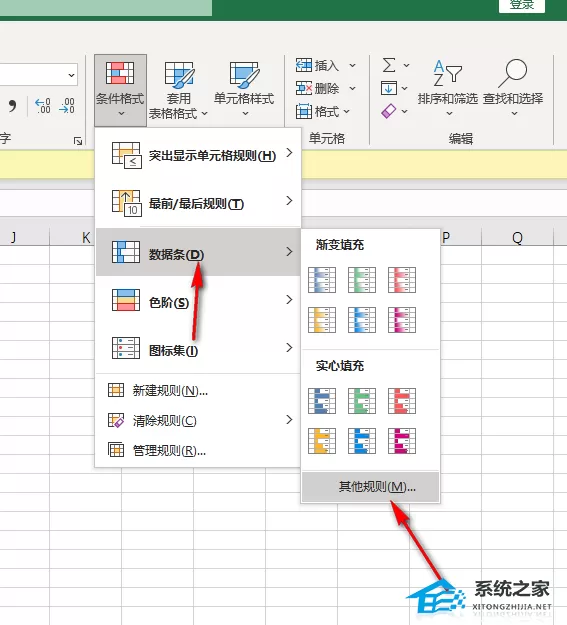
Task: Expand the 插入 insert dropdown arrow
Action: (352, 65)
